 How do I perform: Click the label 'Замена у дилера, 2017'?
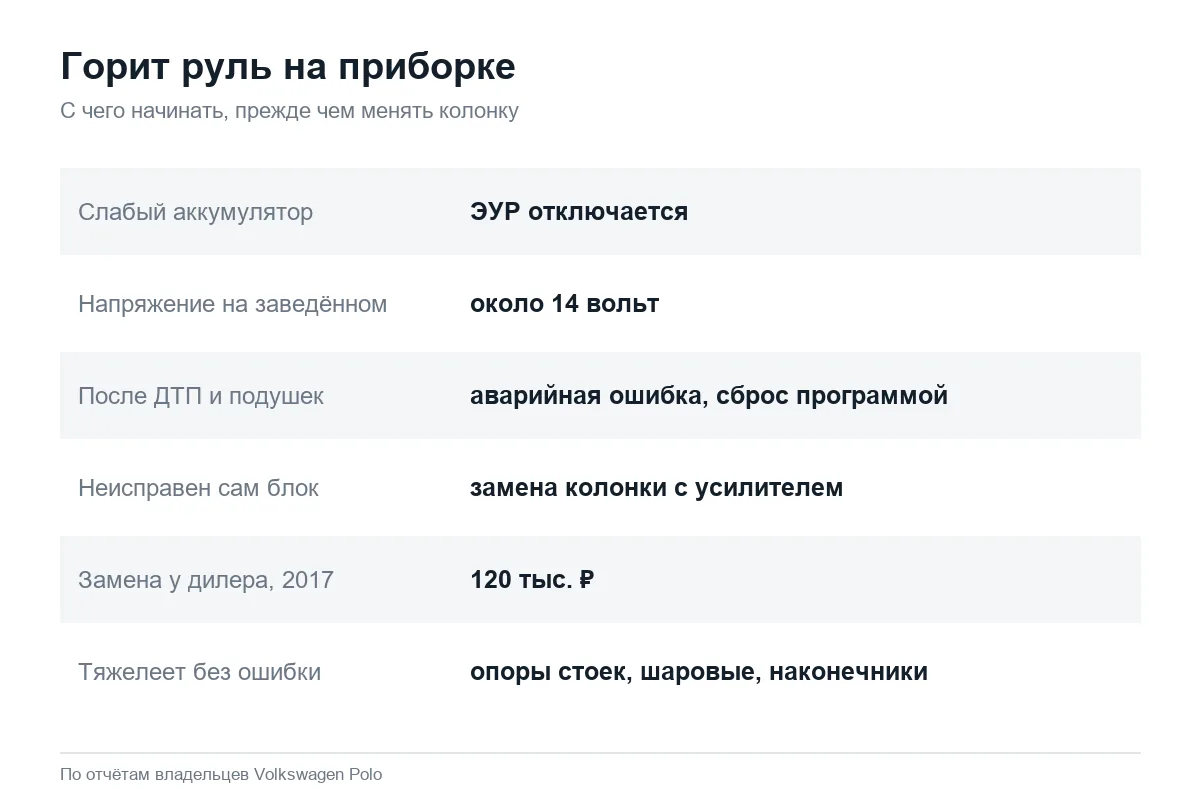point(206,580)
